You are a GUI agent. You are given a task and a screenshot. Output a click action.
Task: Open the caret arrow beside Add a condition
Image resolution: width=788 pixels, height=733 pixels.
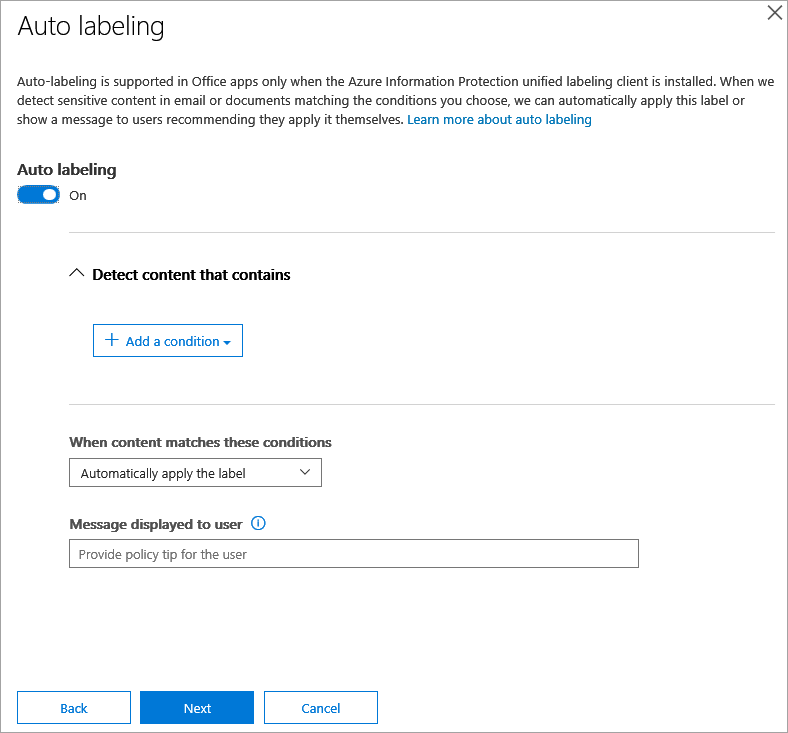coord(227,343)
